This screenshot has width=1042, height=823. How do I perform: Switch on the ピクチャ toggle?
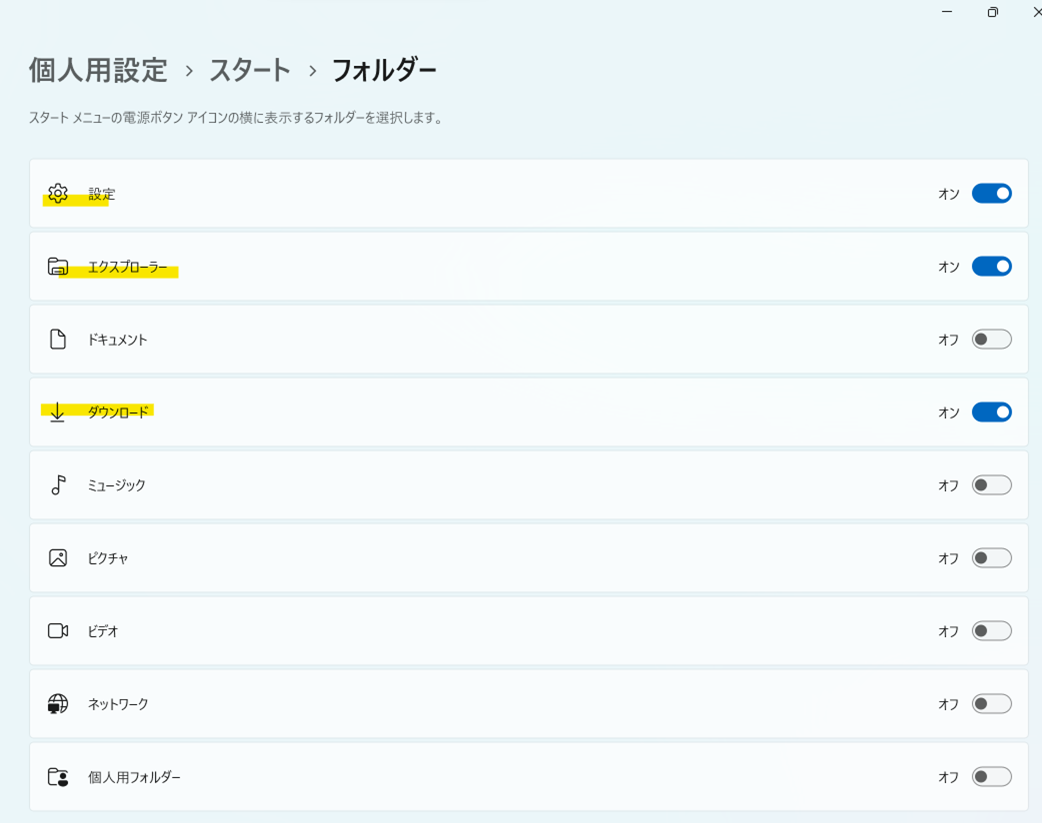(x=991, y=558)
